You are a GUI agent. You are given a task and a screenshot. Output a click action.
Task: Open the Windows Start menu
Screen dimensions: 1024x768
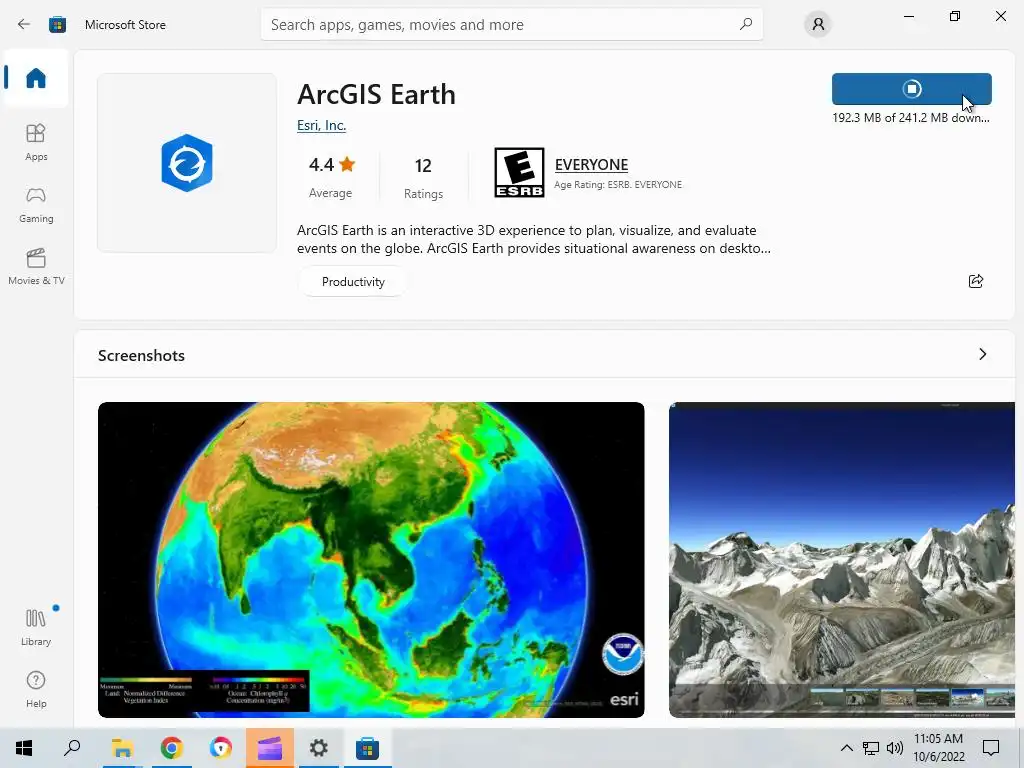[x=24, y=748]
